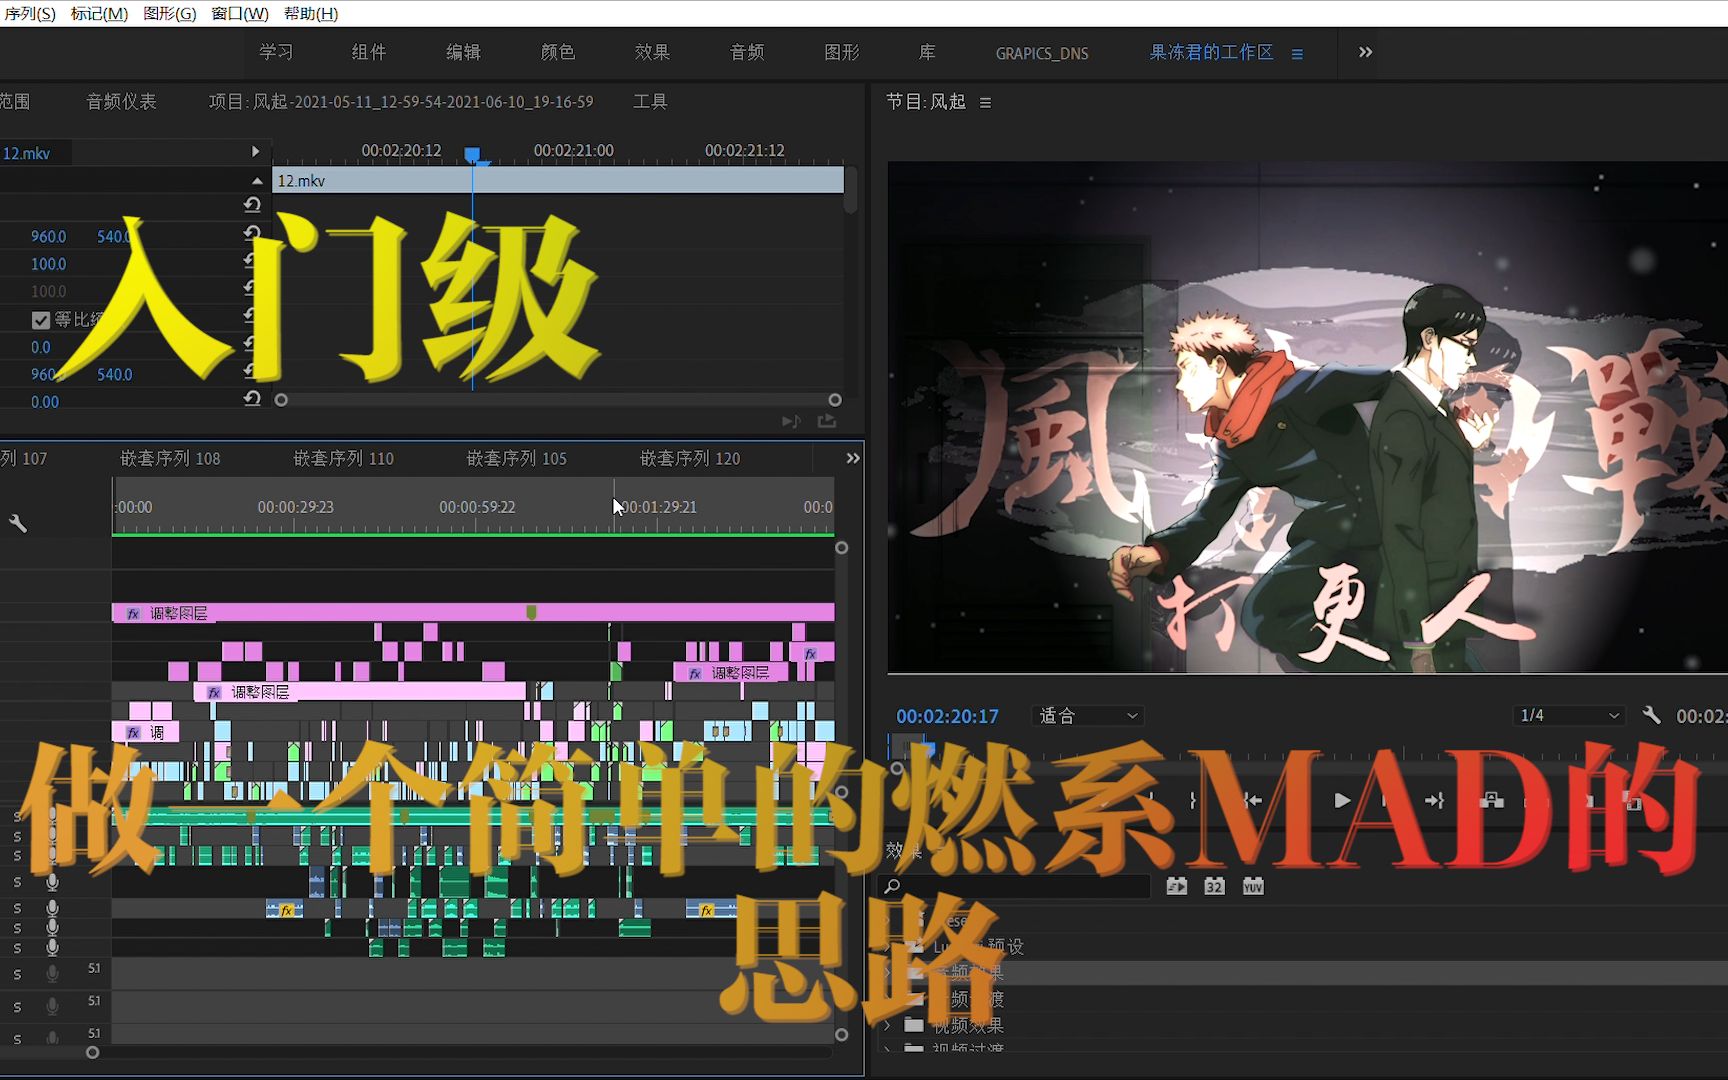The width and height of the screenshot is (1728, 1080).
Task: Open program monitor settings wrench
Action: coord(1651,715)
